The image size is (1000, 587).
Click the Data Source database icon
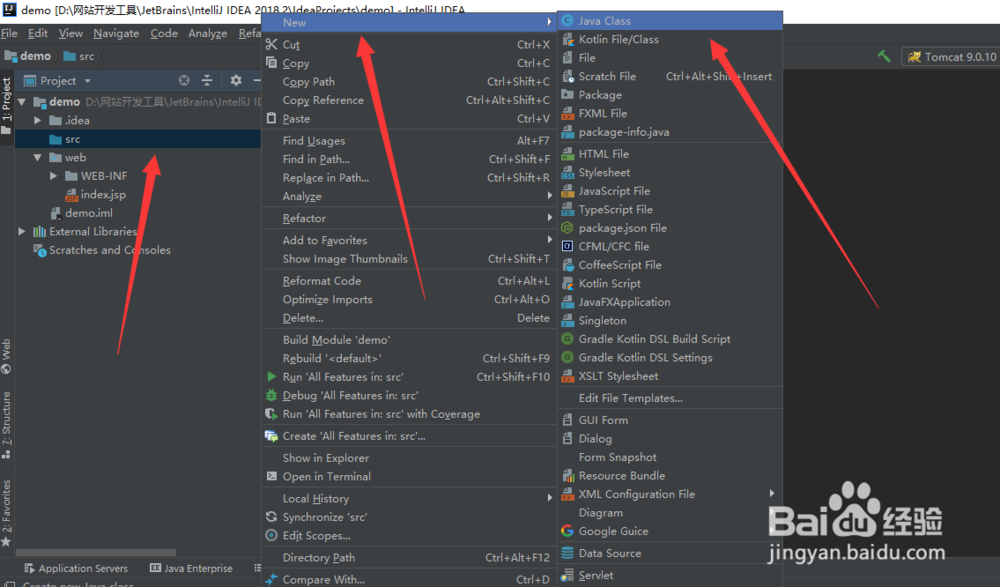tap(567, 553)
